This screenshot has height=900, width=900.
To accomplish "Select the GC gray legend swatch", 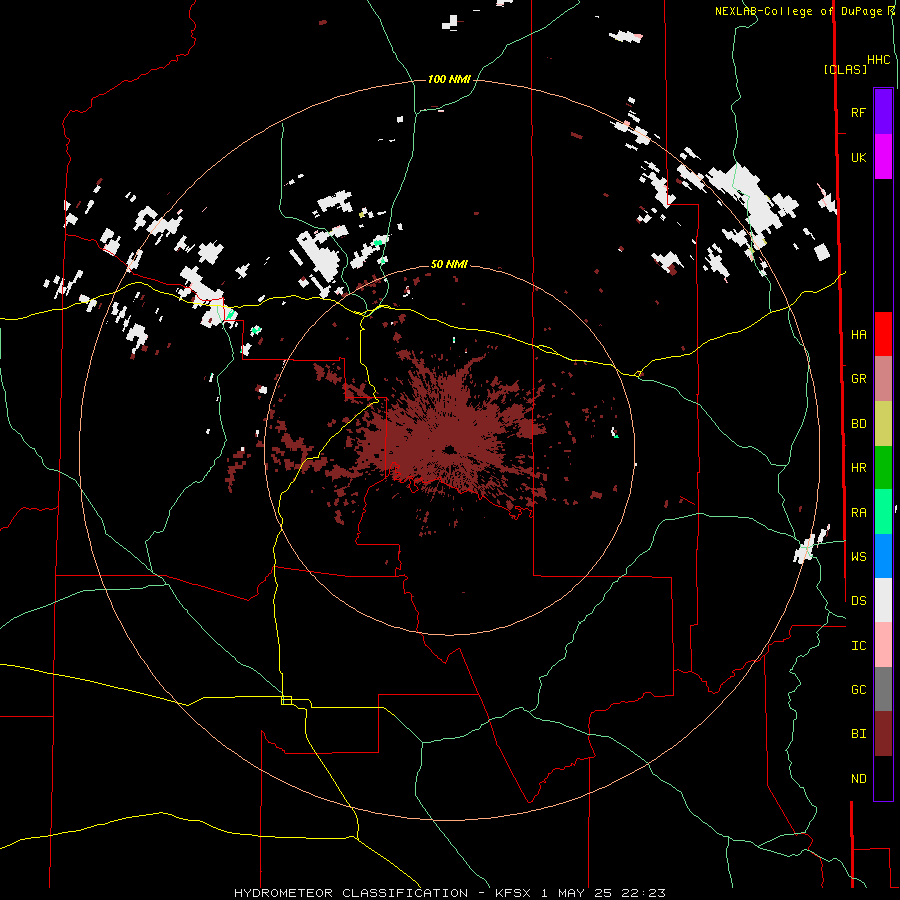I will (x=883, y=689).
